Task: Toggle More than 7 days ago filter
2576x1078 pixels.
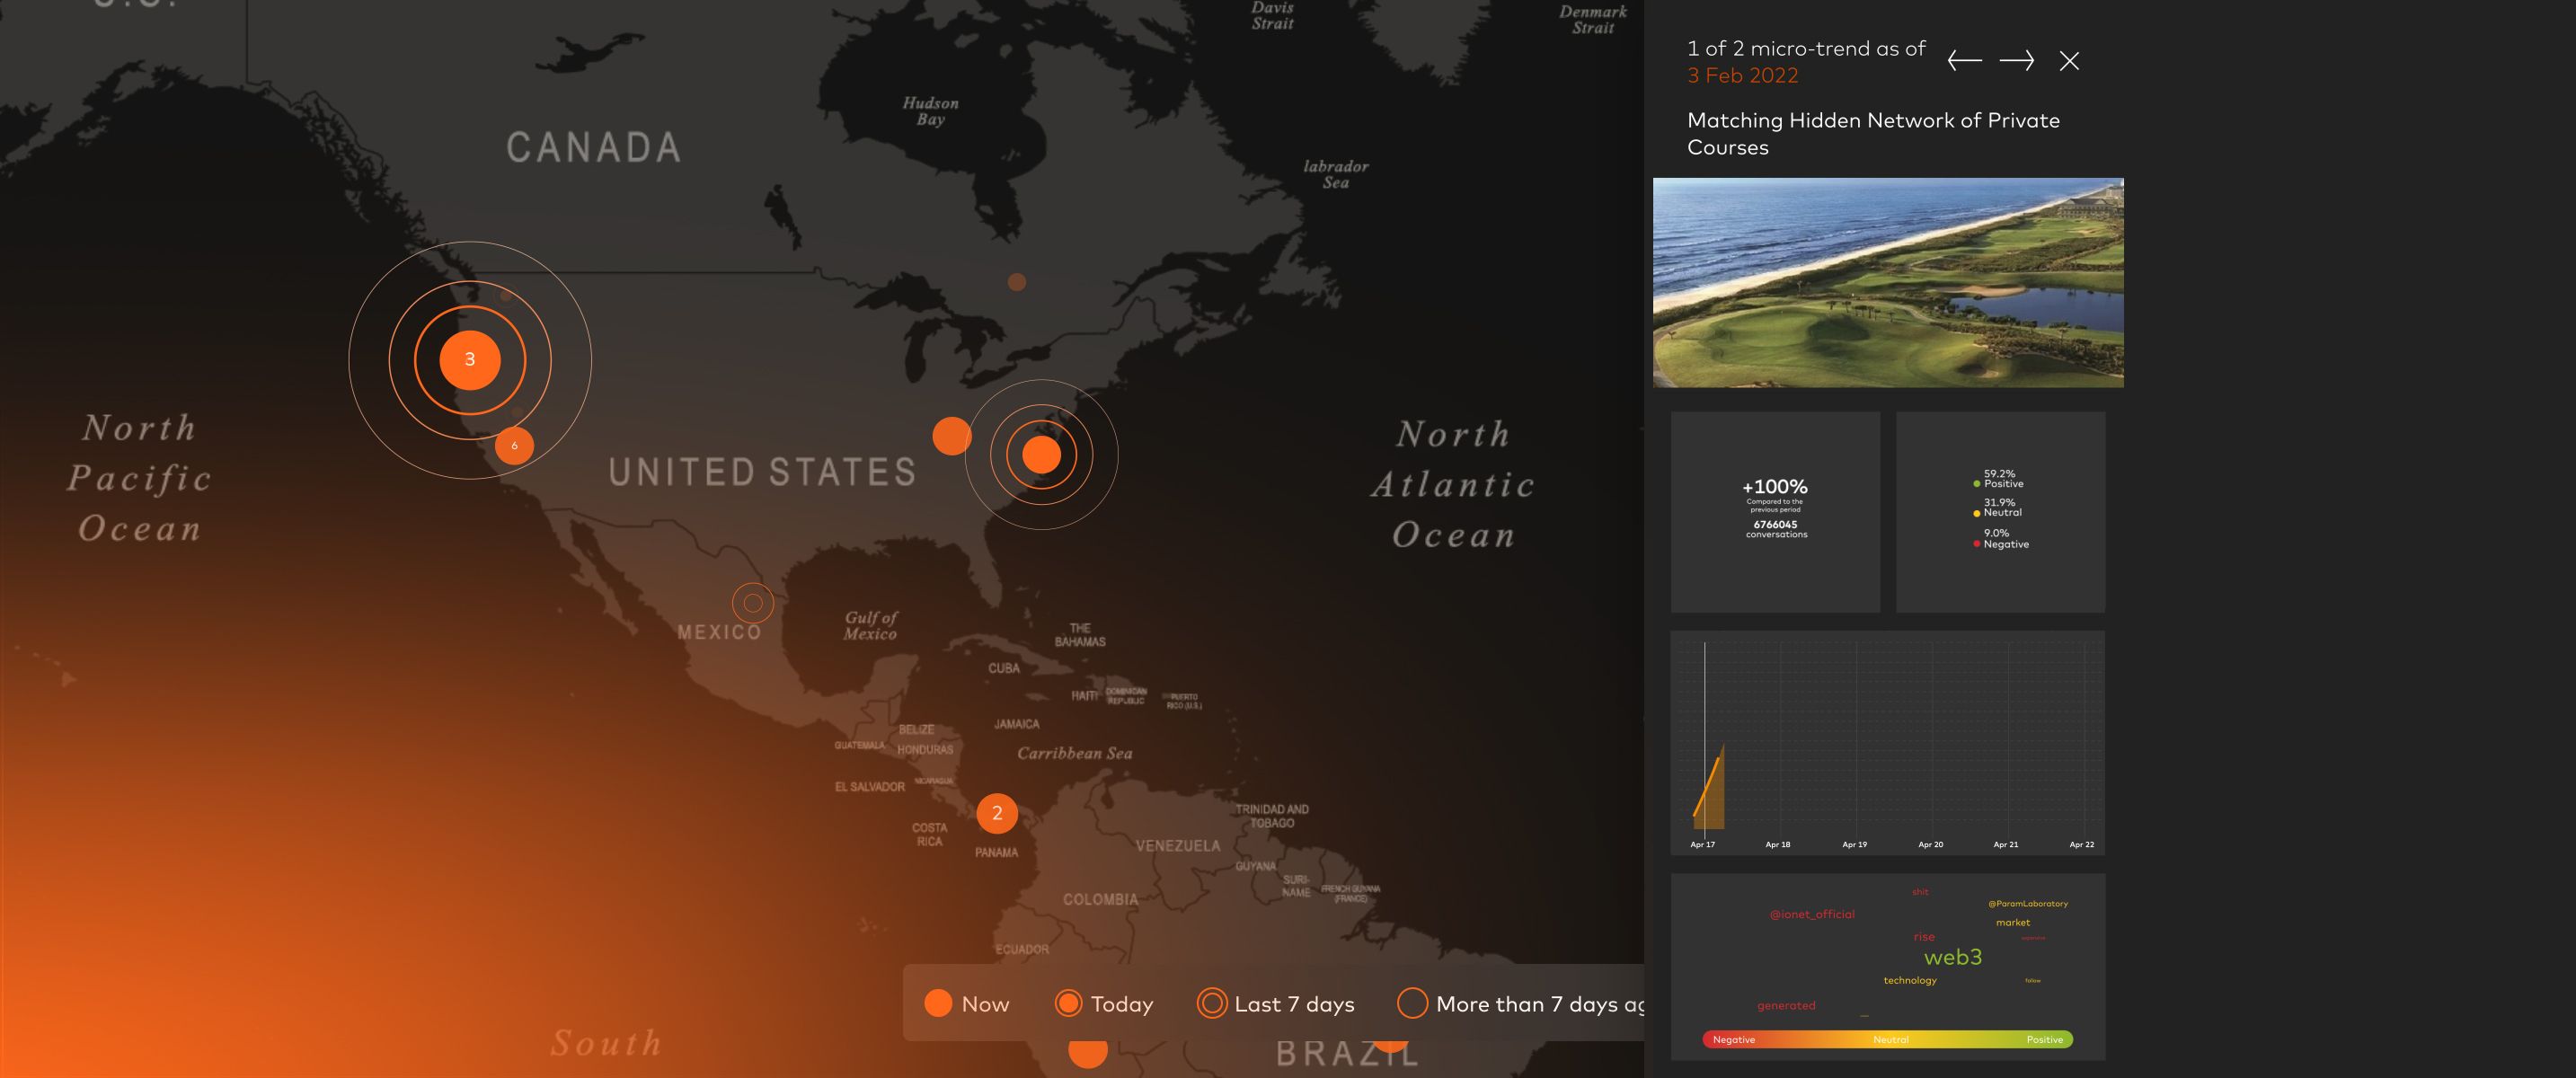Action: pyautogui.click(x=1520, y=1003)
